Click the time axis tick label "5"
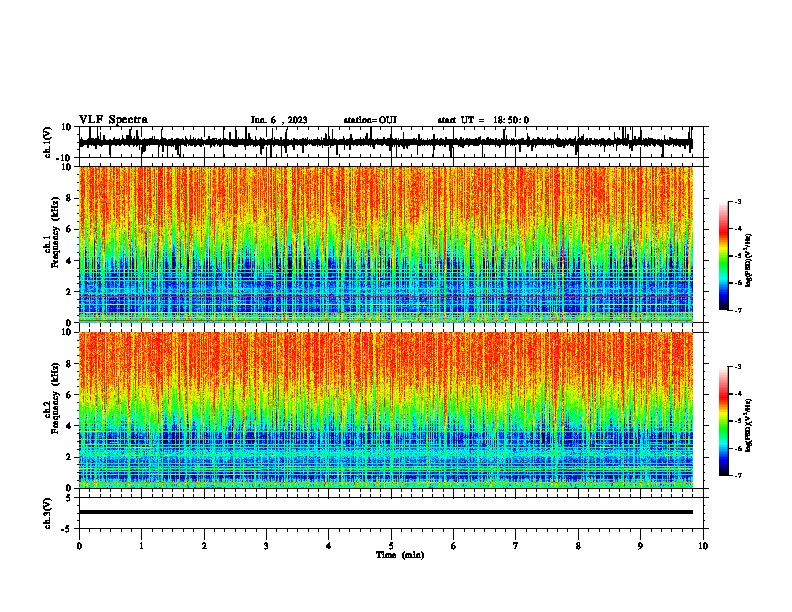This screenshot has width=792, height=612. click(x=391, y=546)
